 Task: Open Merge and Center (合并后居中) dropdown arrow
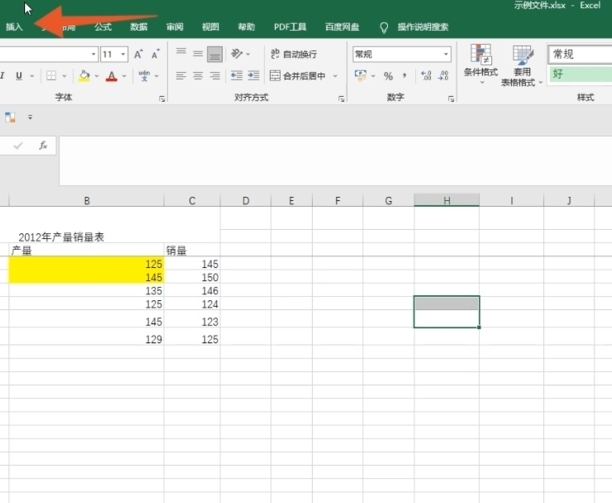pyautogui.click(x=334, y=76)
